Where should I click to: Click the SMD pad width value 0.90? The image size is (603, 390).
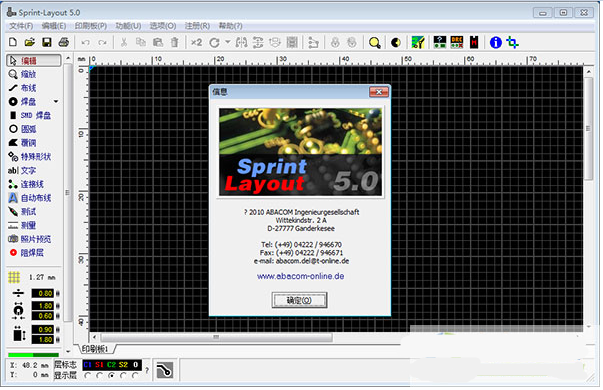click(x=43, y=330)
